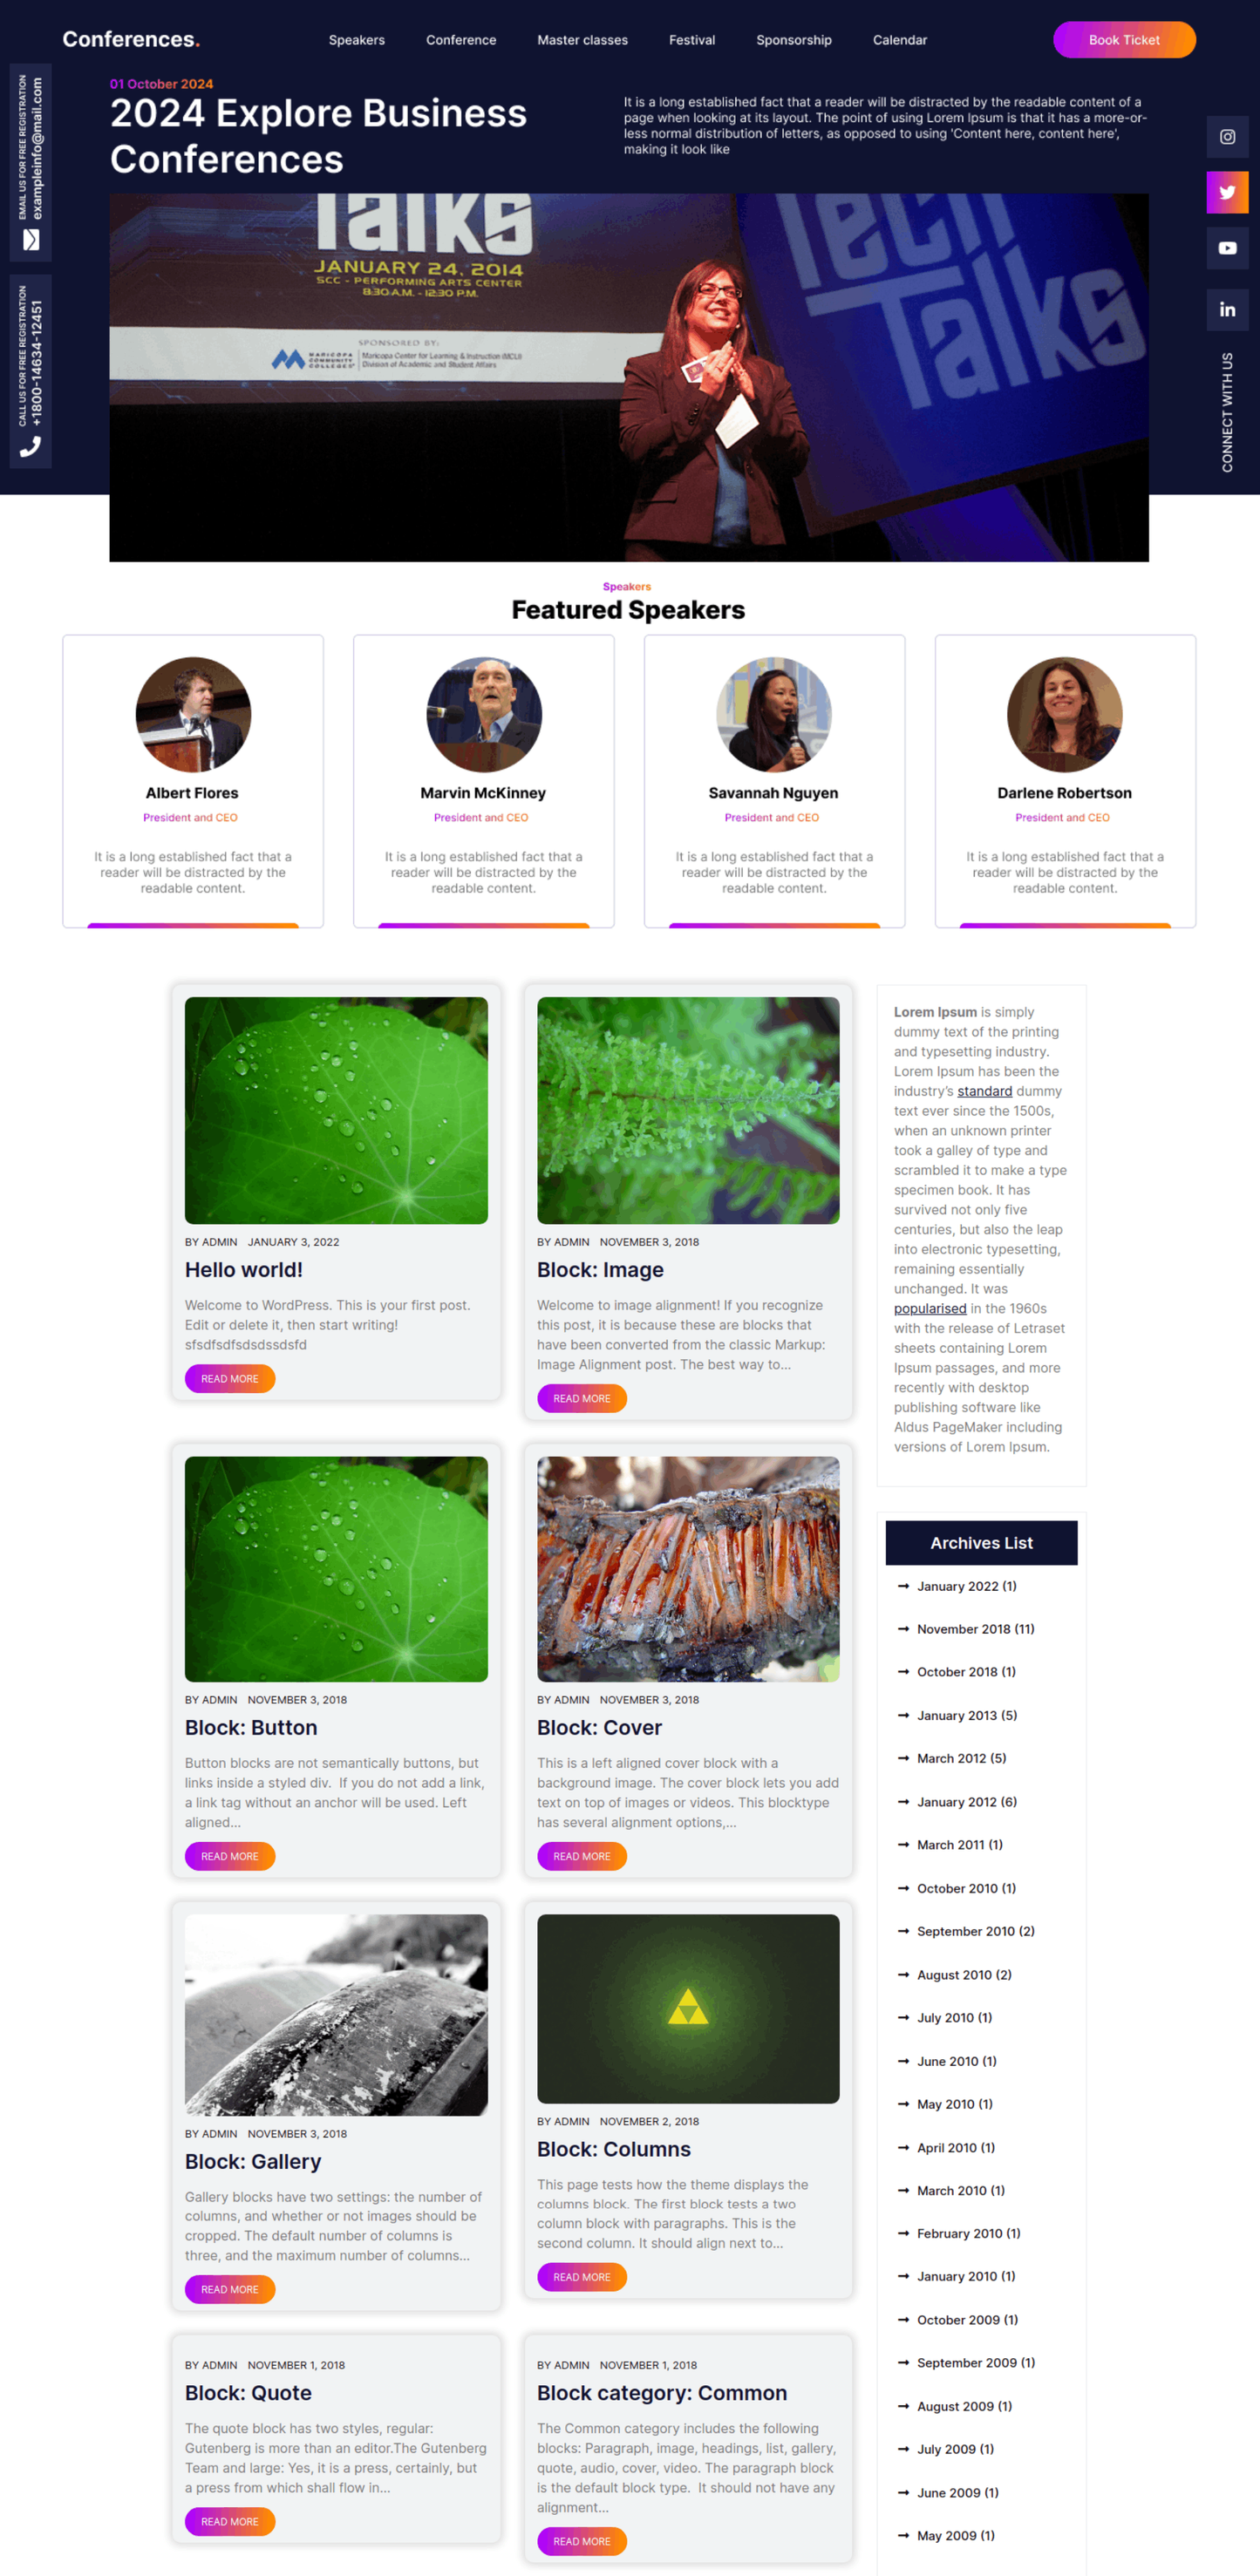Click the phone call icon
The image size is (1260, 2576).
pos(31,447)
